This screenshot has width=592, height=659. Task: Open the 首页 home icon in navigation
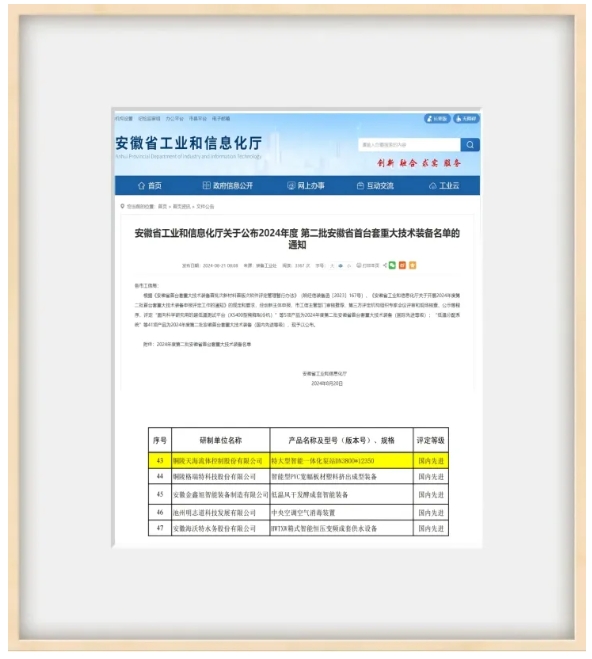(141, 185)
